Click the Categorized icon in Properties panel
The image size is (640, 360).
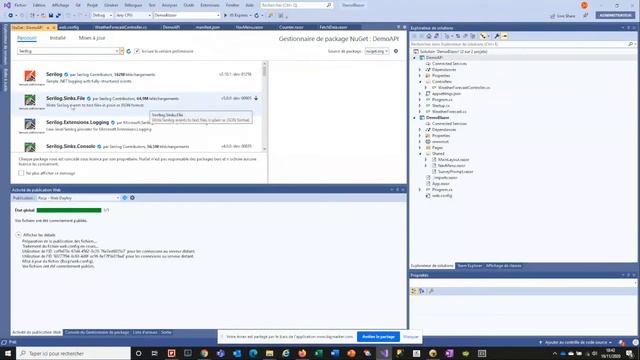[414, 291]
